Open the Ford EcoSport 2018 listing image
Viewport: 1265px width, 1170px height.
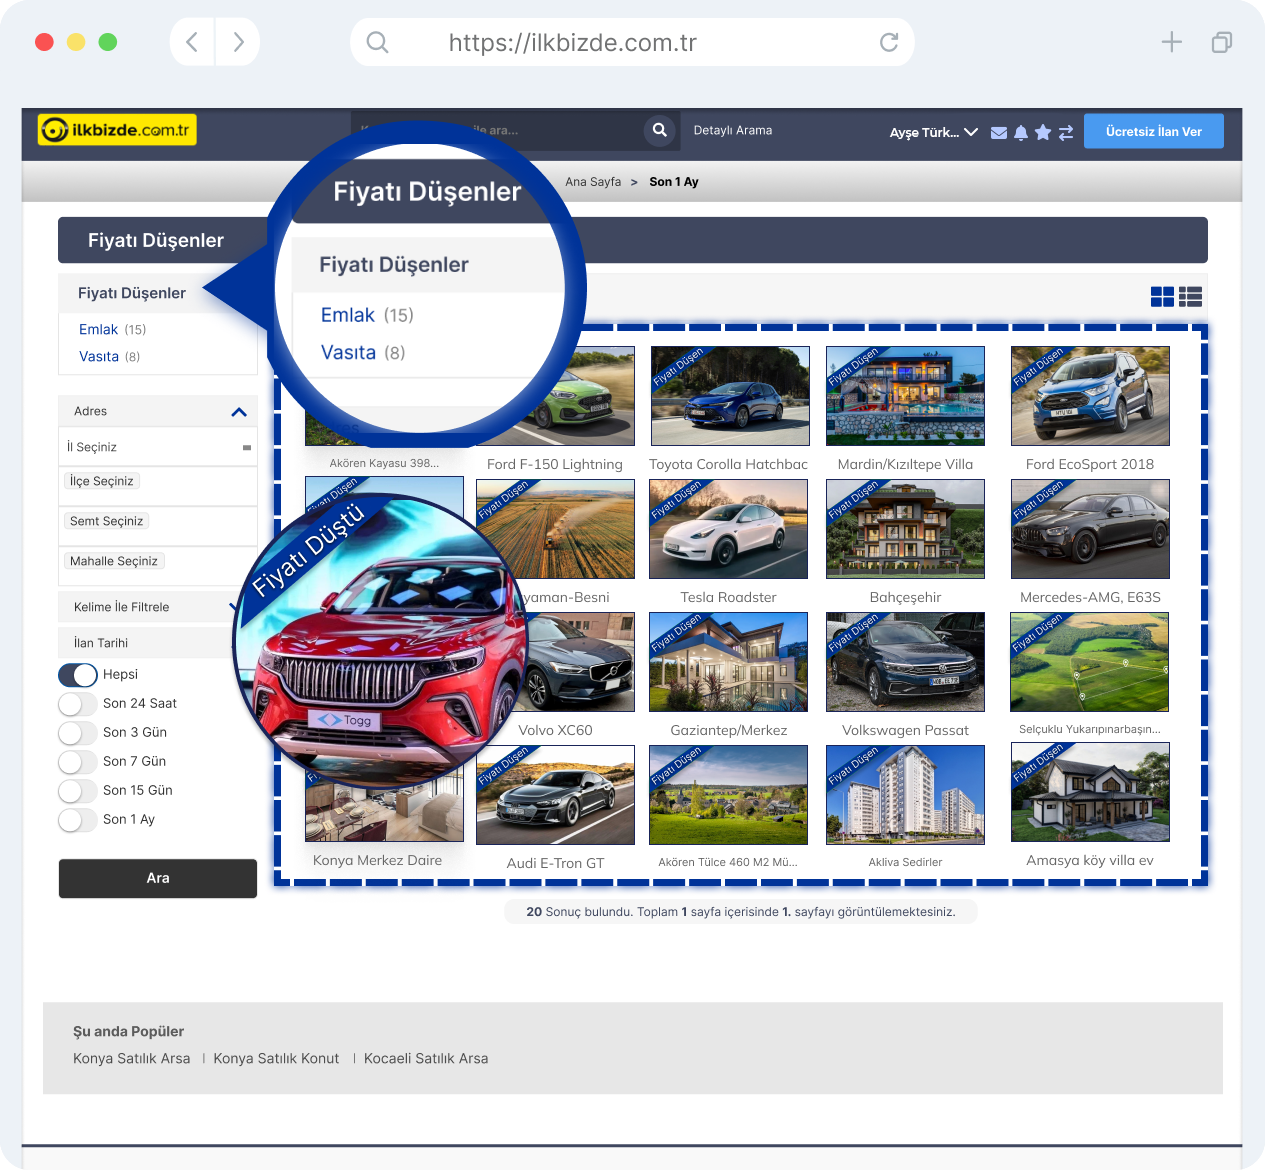tap(1090, 396)
